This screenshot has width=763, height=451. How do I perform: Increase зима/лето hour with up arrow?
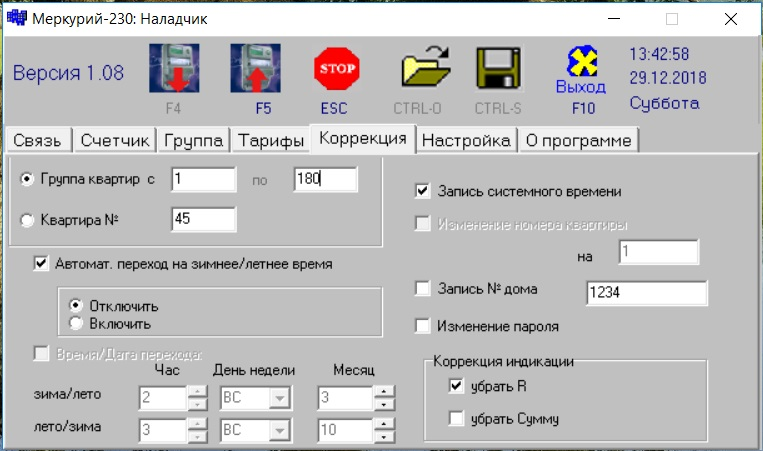click(x=198, y=392)
